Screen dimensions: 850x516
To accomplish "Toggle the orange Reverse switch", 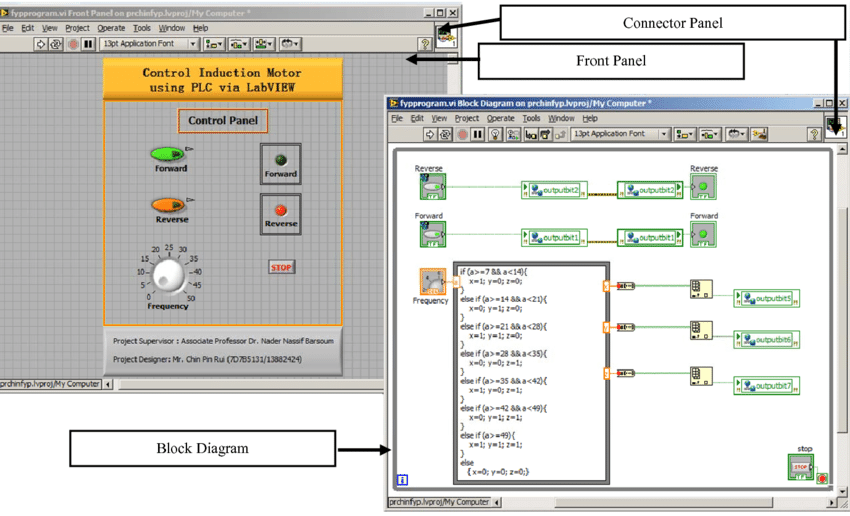I will tap(167, 204).
